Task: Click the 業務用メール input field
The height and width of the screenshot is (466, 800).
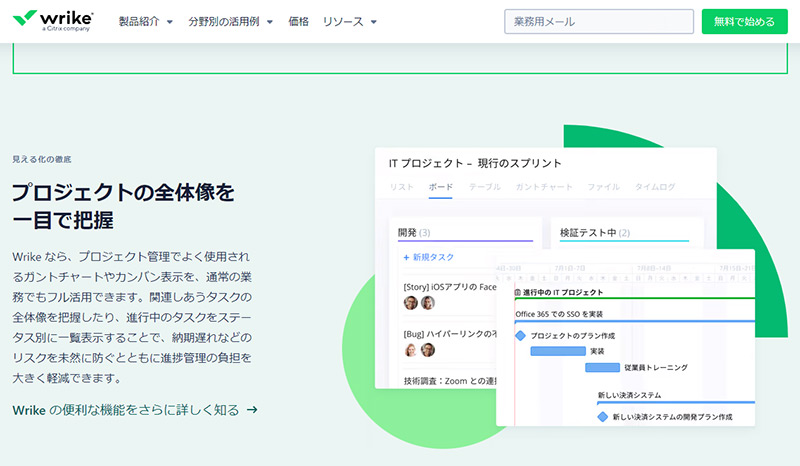Action: (599, 21)
